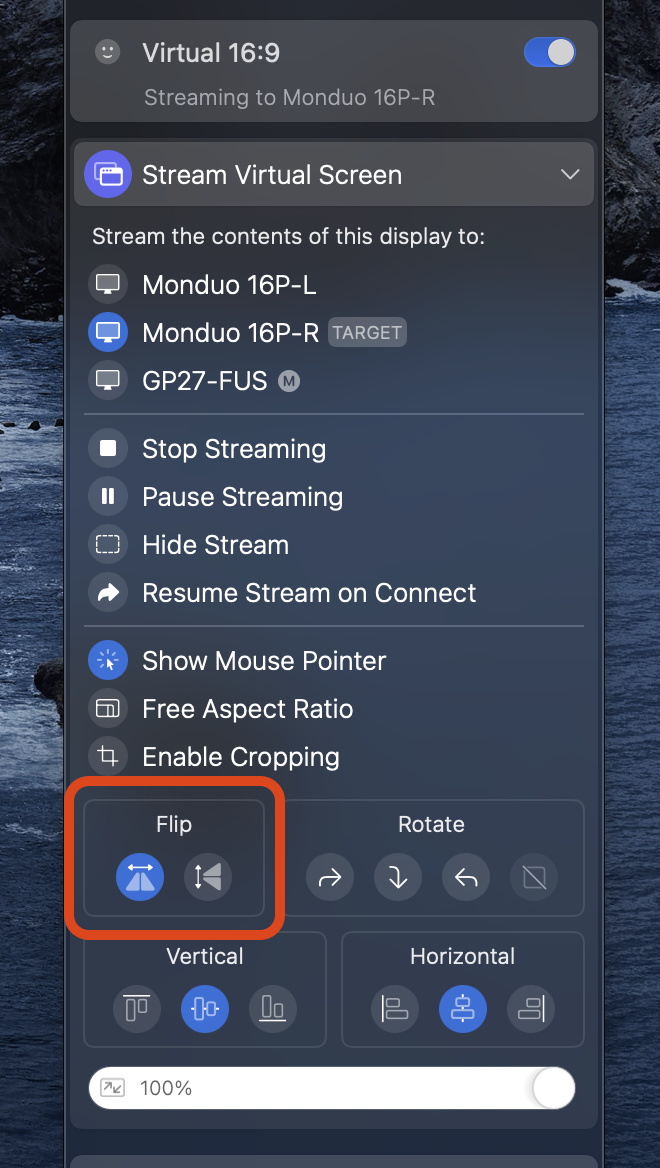Click the no-rotation reset icon
Screen dimensions: 660x1168
click(x=534, y=877)
